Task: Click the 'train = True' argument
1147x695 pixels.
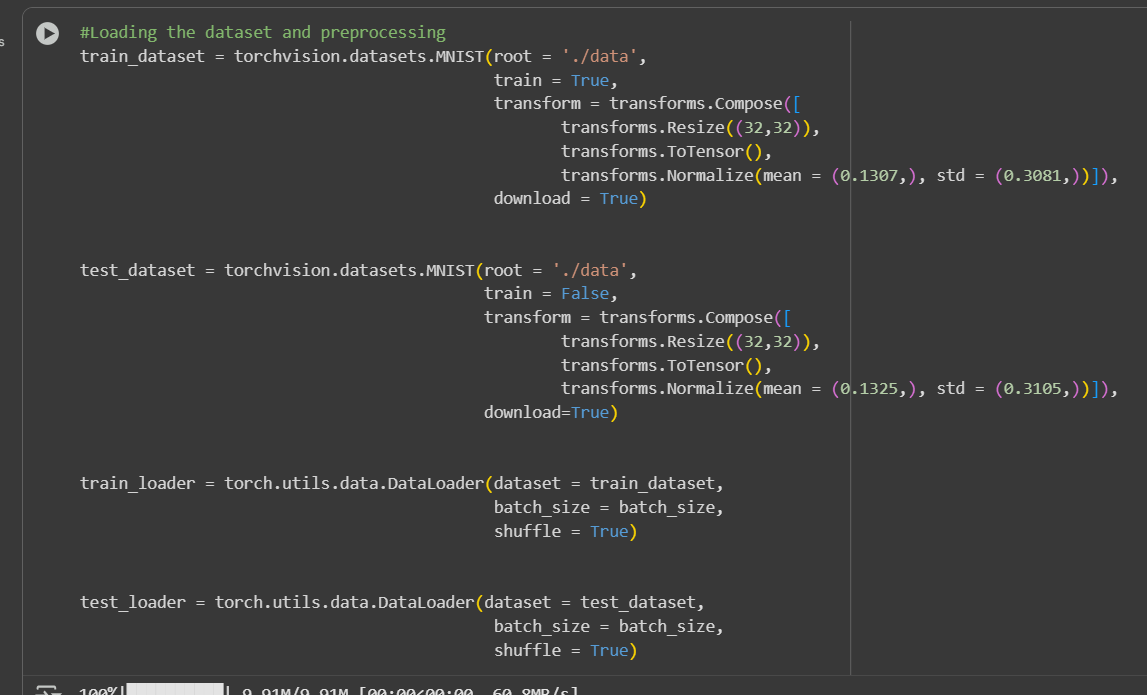Action: click(x=552, y=80)
